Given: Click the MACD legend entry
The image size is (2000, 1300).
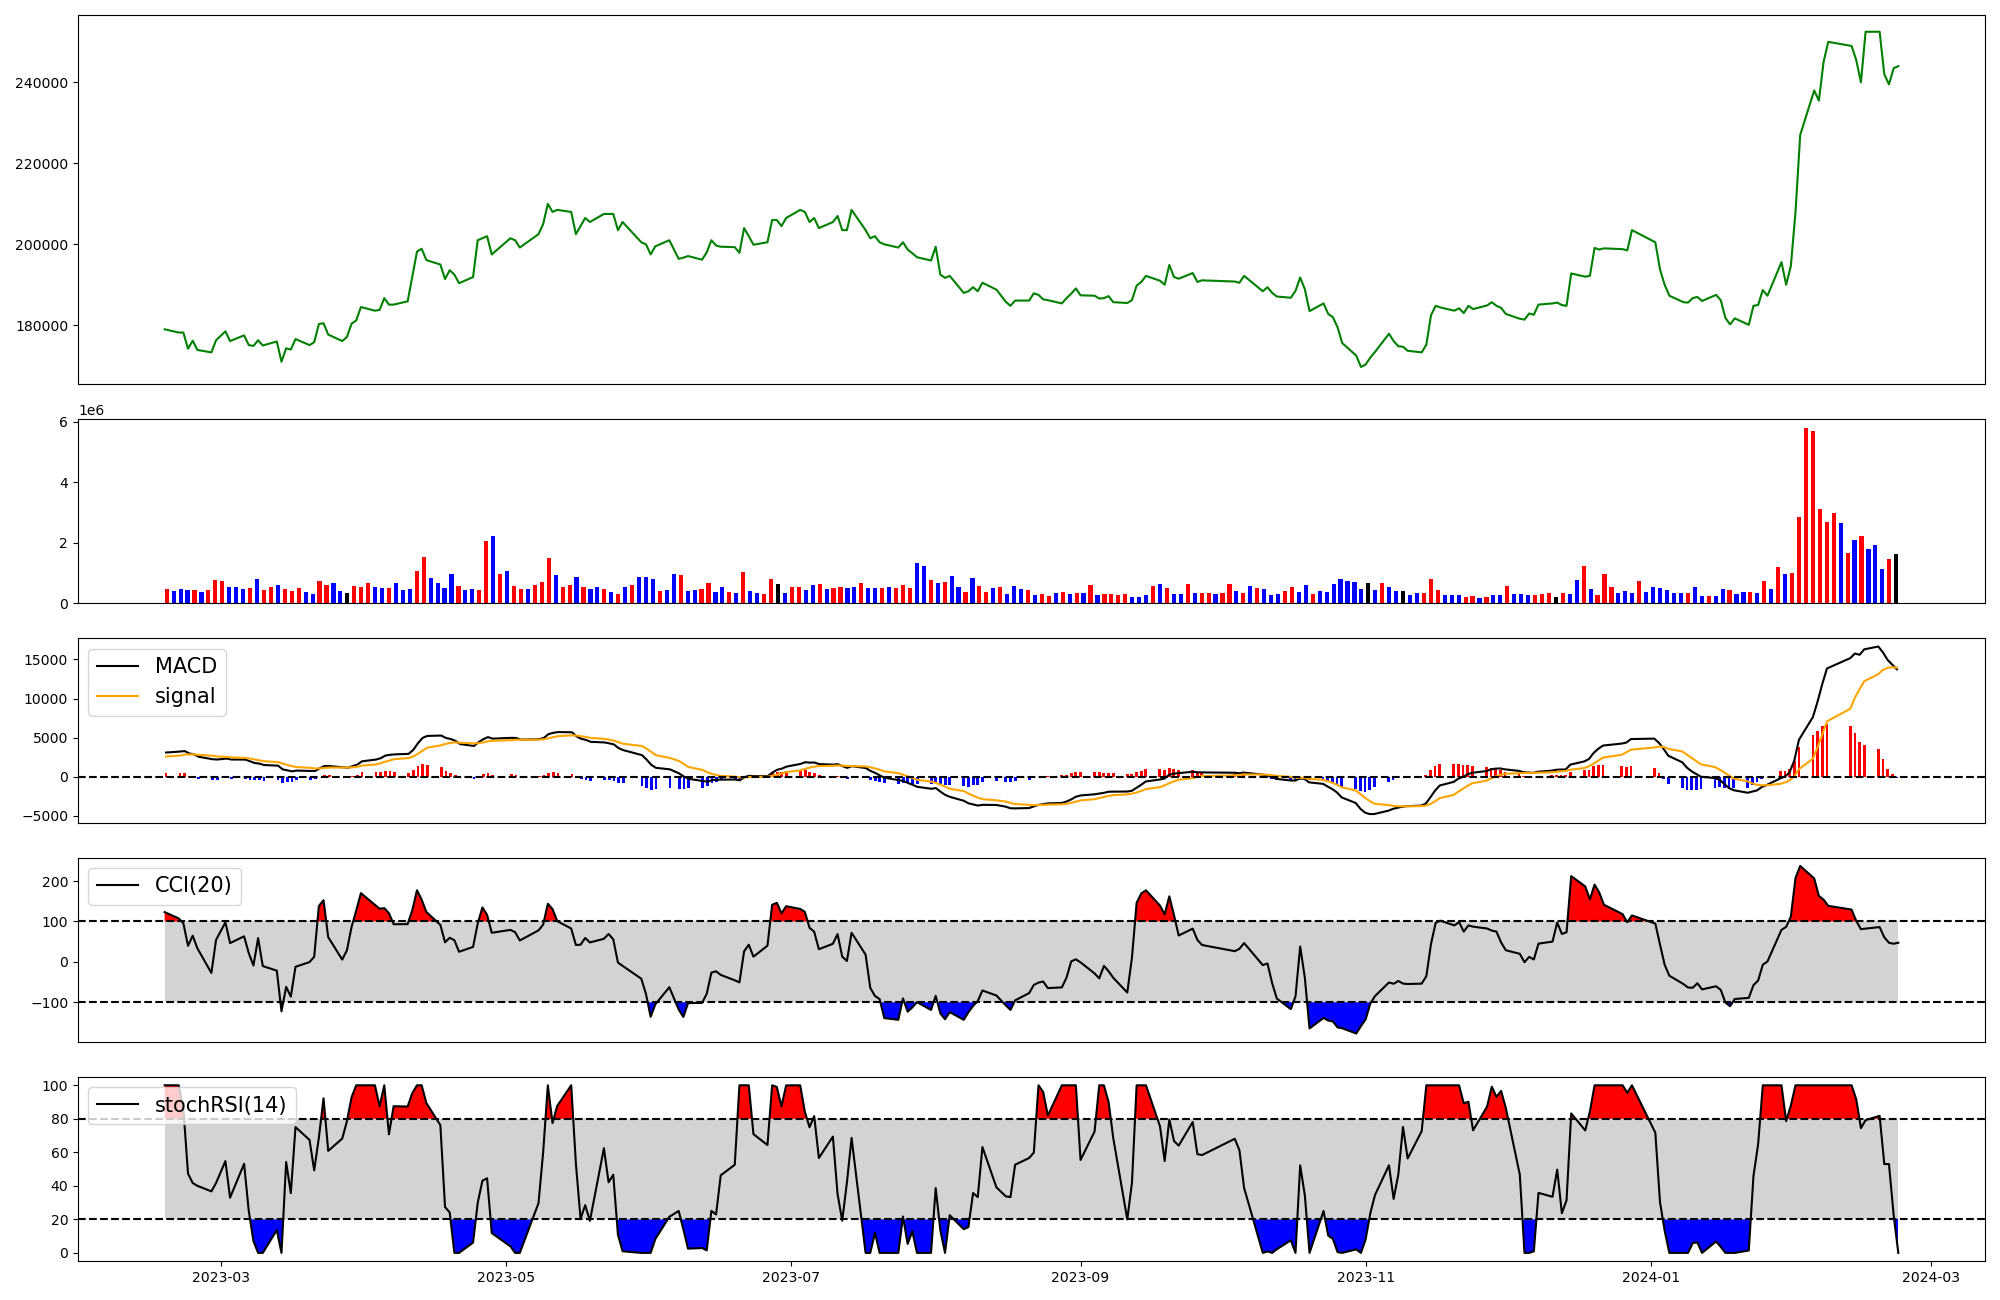Looking at the screenshot, I should tap(185, 666).
